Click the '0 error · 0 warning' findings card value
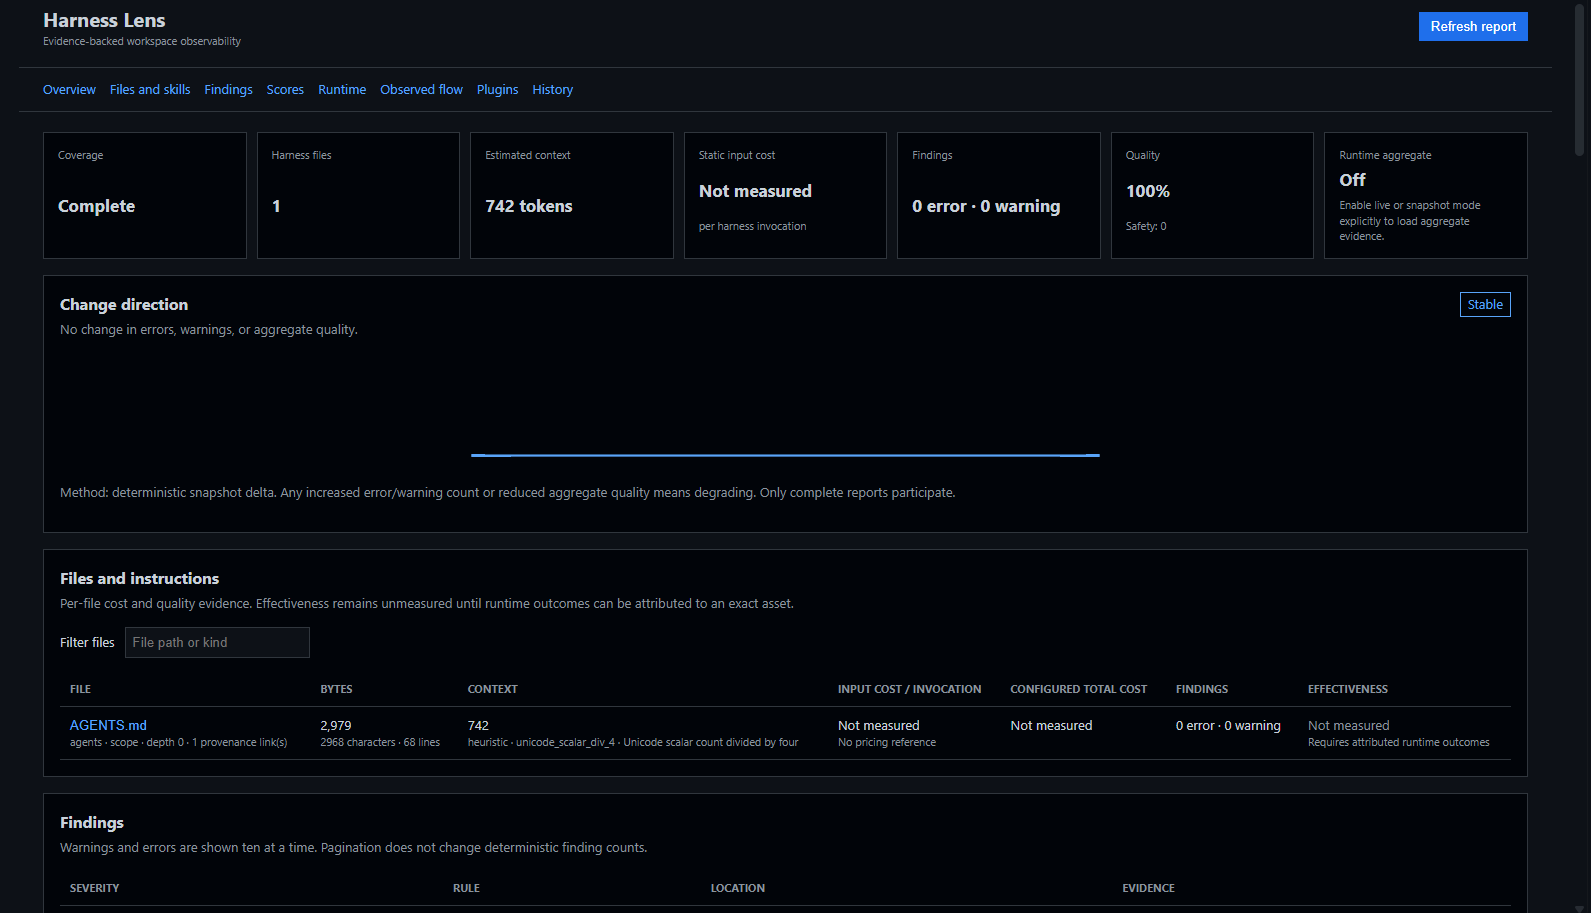Screen dimensions: 1591x913 986,206
